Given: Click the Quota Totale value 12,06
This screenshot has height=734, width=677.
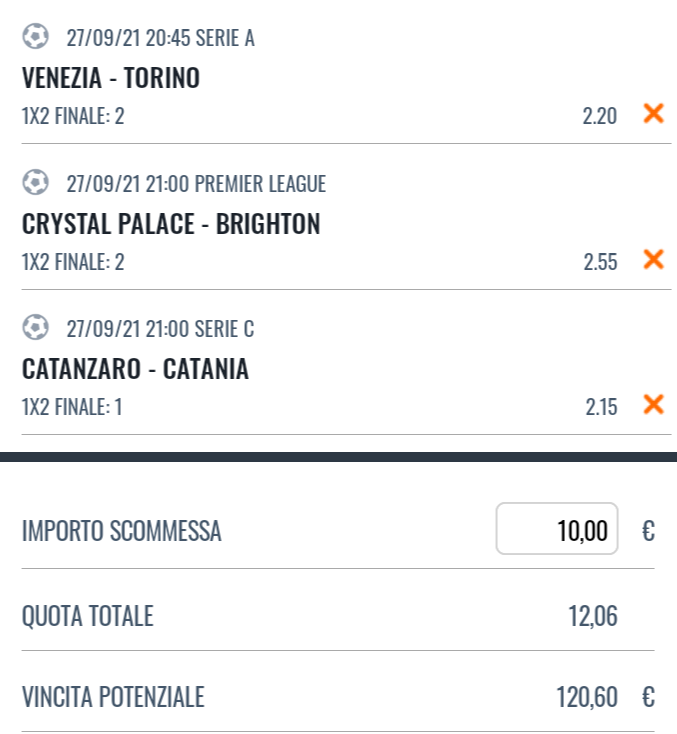Looking at the screenshot, I should click(592, 616).
